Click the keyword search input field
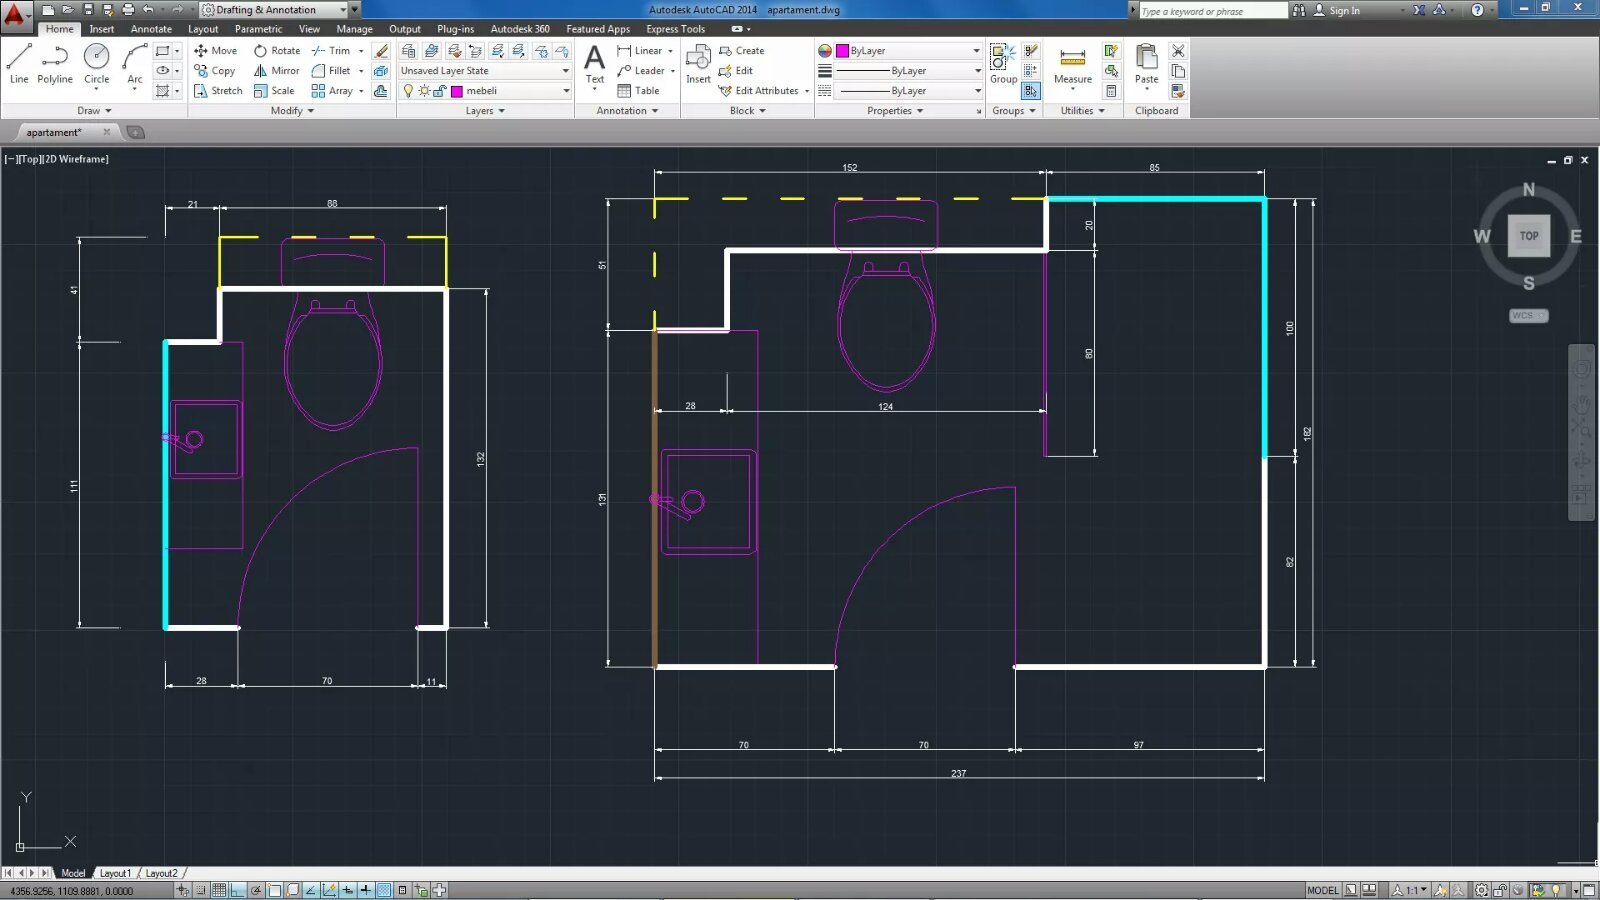Screen dimensions: 1600x900 click(1212, 11)
